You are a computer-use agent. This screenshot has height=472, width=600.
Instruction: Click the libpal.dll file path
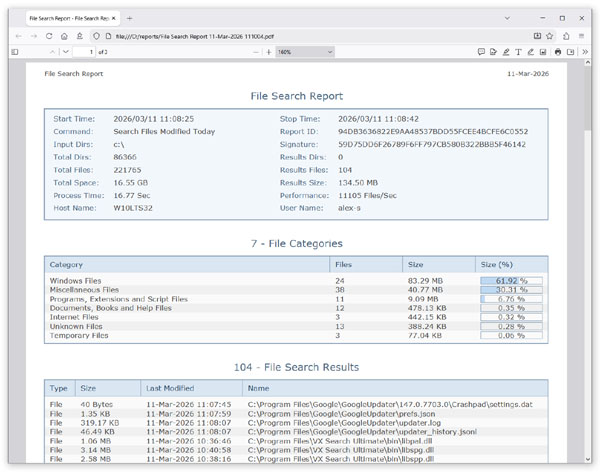pyautogui.click(x=340, y=441)
